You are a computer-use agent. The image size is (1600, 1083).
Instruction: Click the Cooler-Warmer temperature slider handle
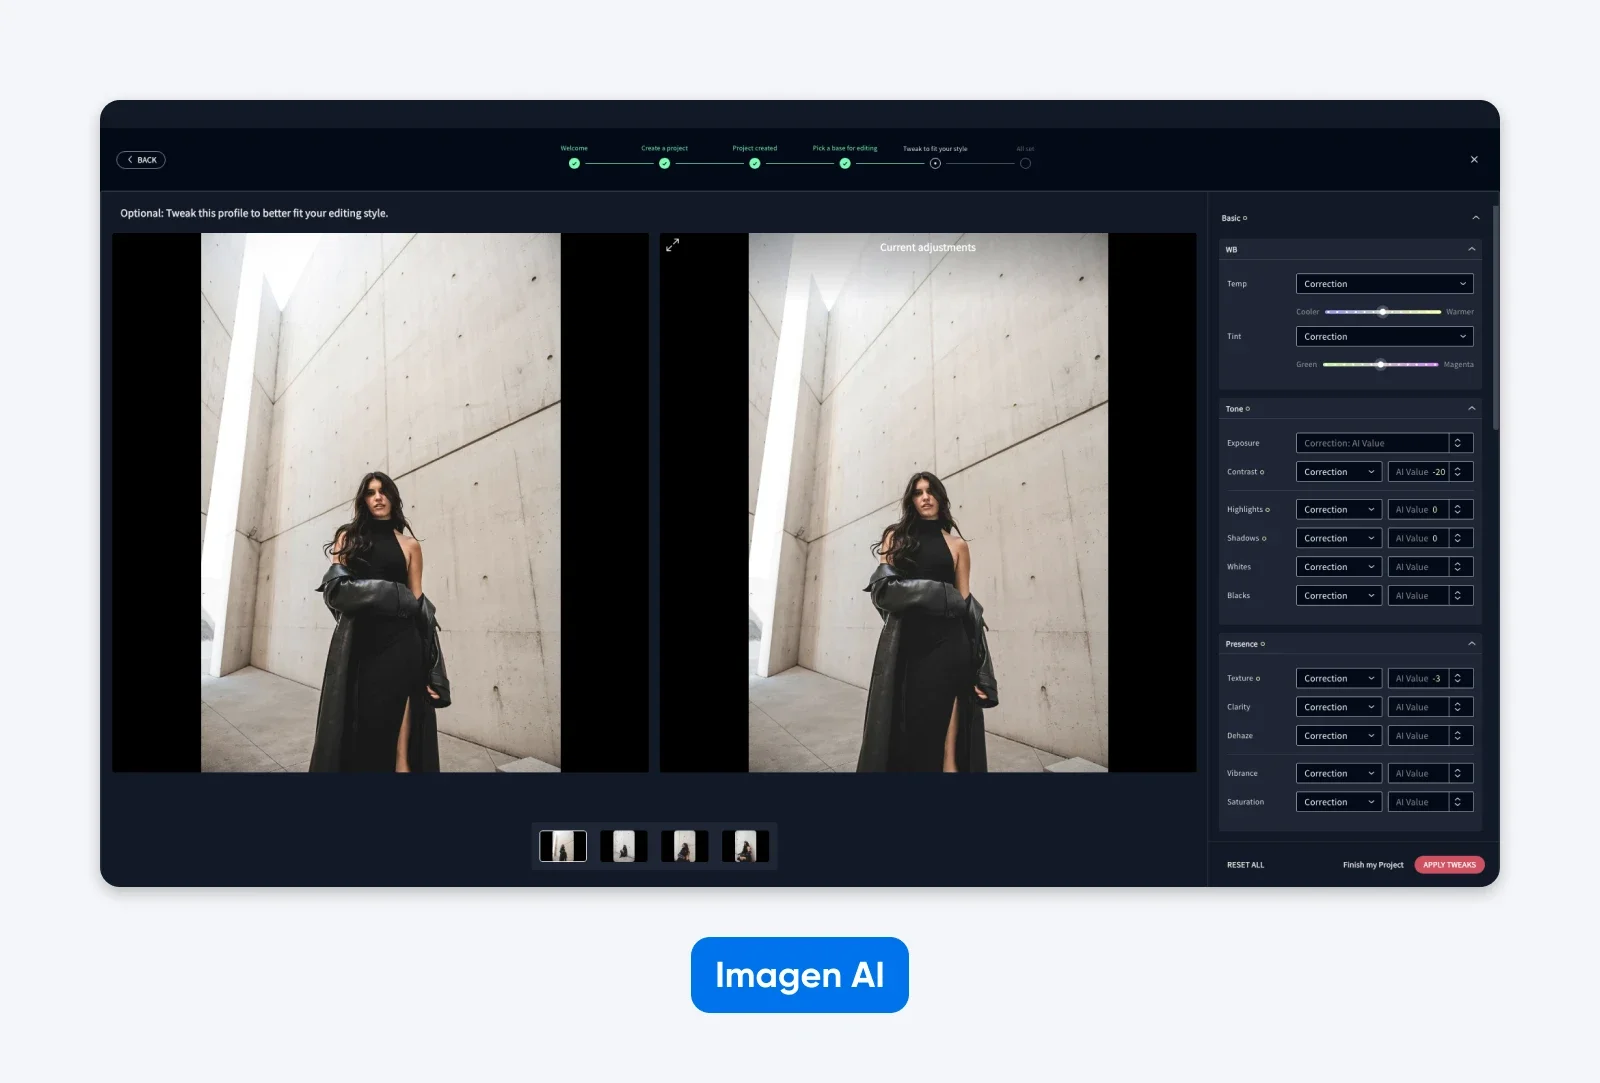click(x=1383, y=312)
